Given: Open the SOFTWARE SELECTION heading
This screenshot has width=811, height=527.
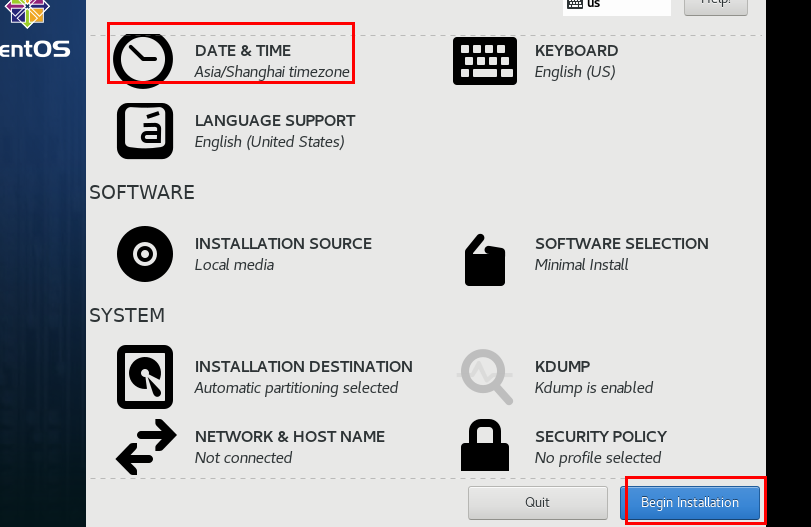Looking at the screenshot, I should tap(622, 244).
